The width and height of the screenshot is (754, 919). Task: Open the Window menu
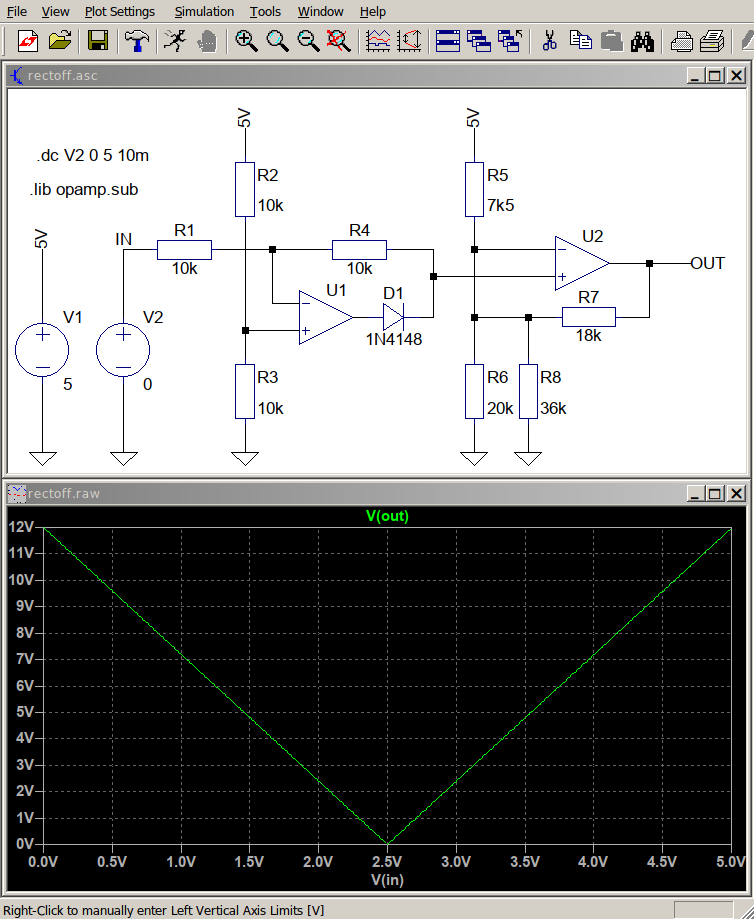(320, 11)
